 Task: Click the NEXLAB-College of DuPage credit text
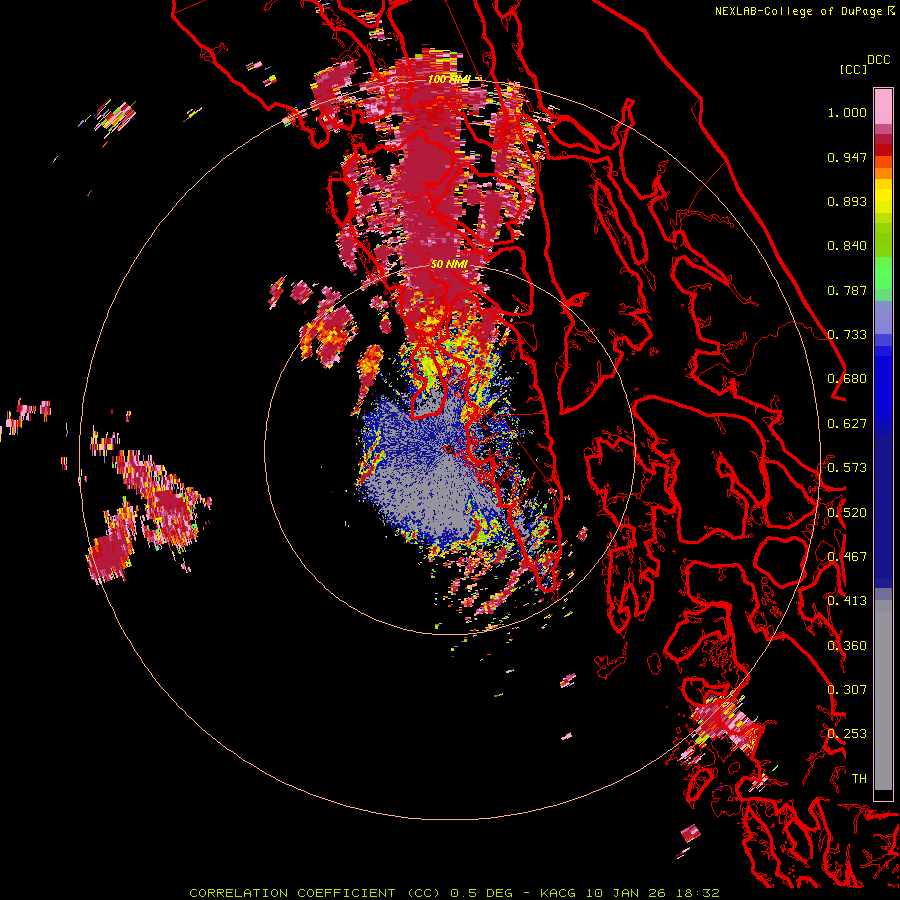(799, 11)
